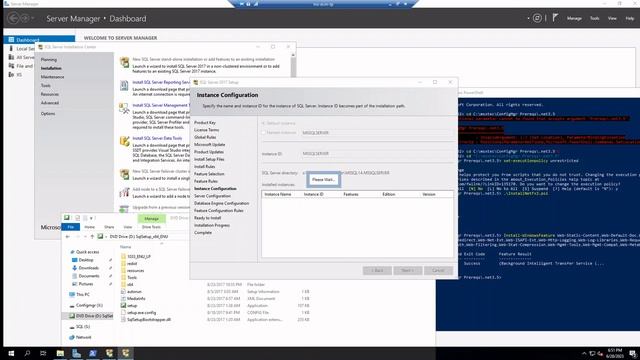The image size is (640, 360).
Task: Click the Named instance name input field
Action: tap(377, 133)
